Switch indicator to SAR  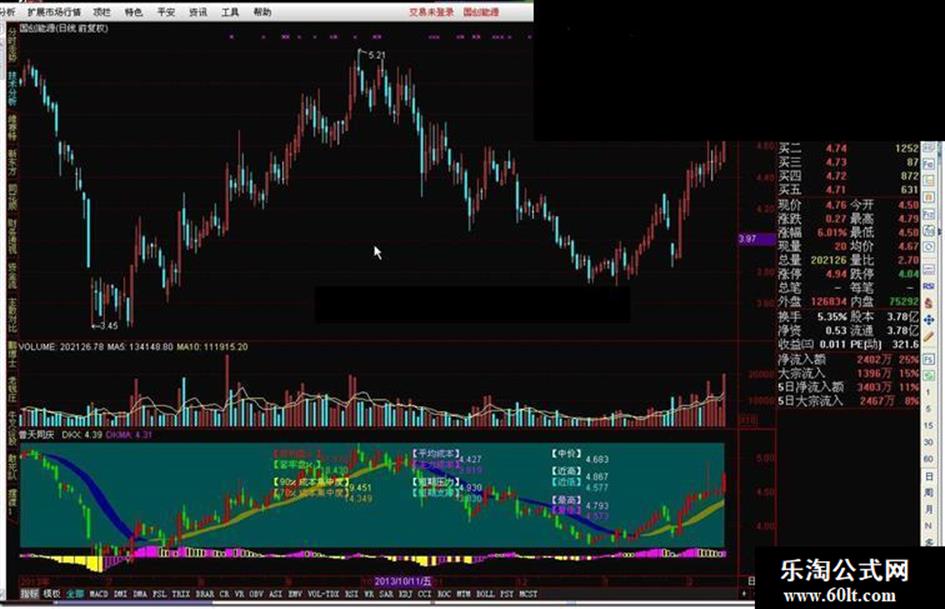pos(384,594)
